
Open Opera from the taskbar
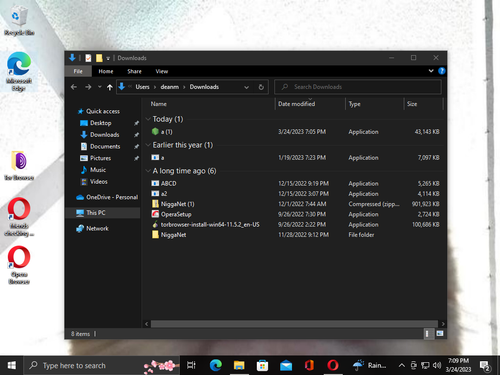pyautogui.click(x=333, y=365)
